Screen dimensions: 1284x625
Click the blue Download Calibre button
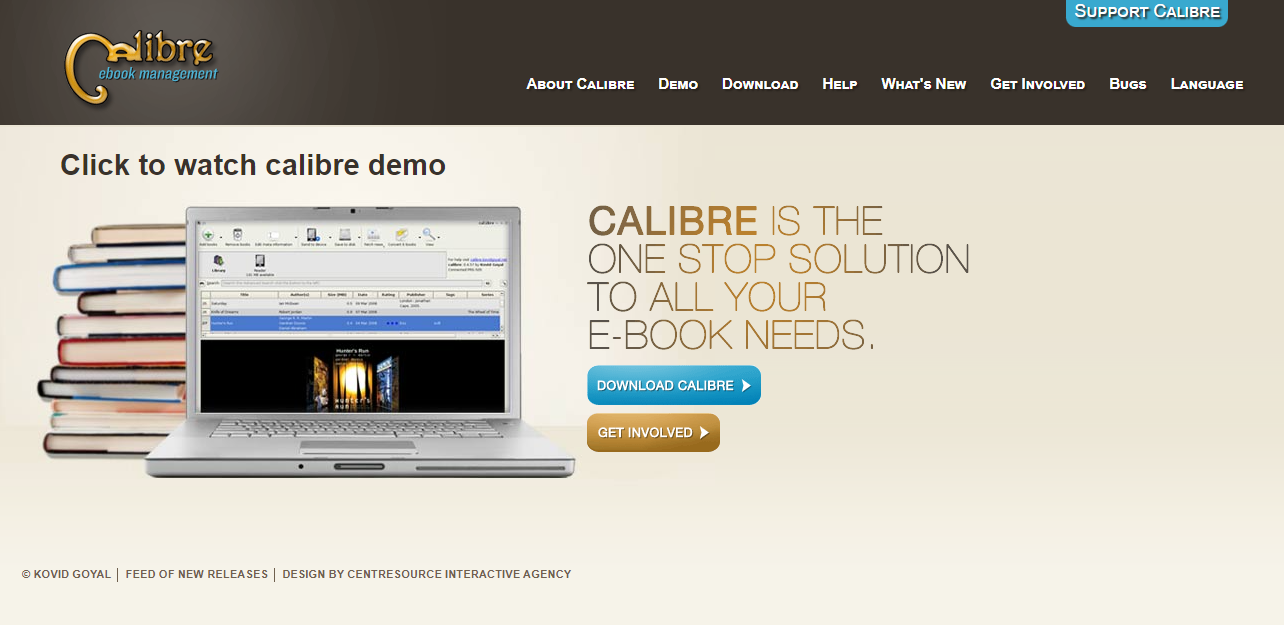[674, 385]
